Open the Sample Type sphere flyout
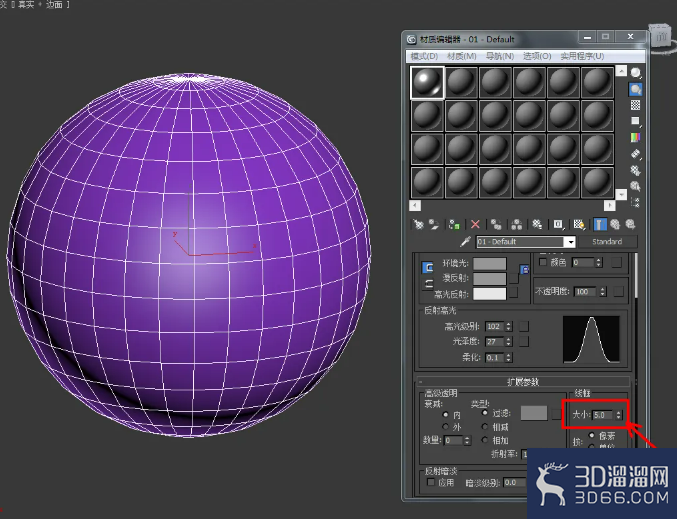The height and width of the screenshot is (519, 677). point(636,73)
